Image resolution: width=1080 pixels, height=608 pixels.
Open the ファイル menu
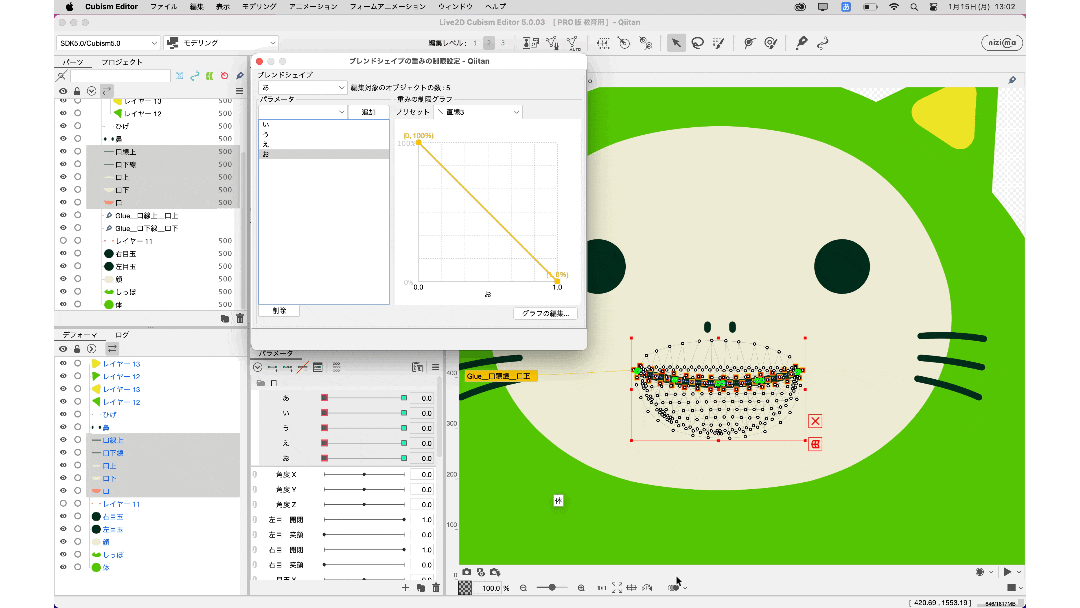pyautogui.click(x=163, y=6)
